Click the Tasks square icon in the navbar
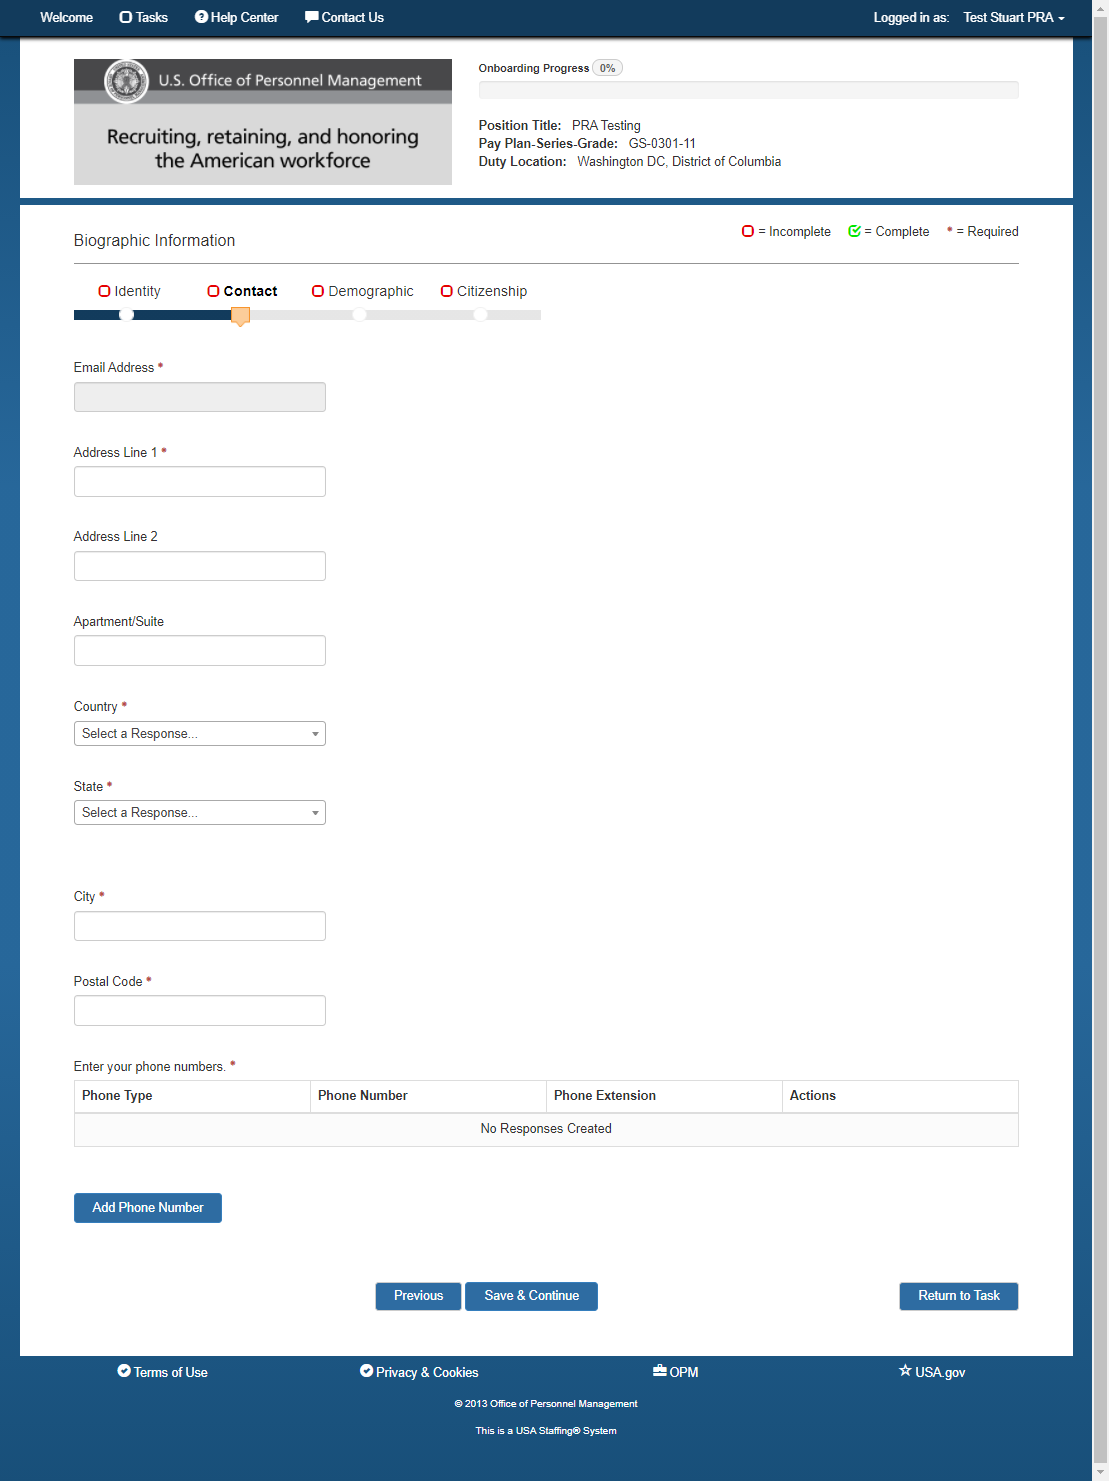The width and height of the screenshot is (1109, 1481). tap(126, 17)
